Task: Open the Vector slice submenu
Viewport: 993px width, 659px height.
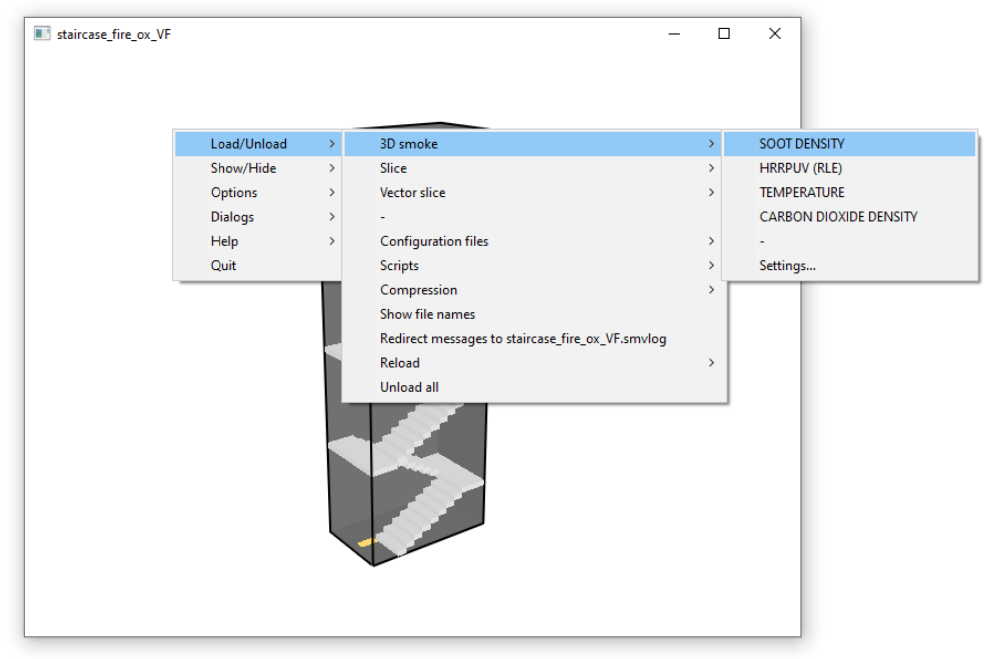Action: click(534, 192)
